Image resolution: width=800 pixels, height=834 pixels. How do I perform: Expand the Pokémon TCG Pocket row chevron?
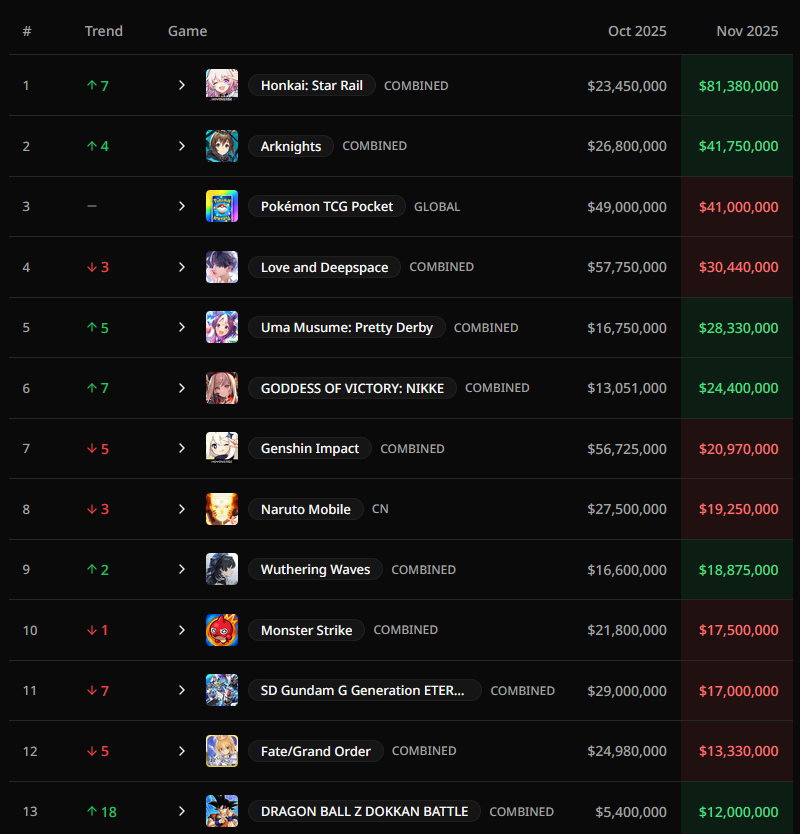point(182,206)
